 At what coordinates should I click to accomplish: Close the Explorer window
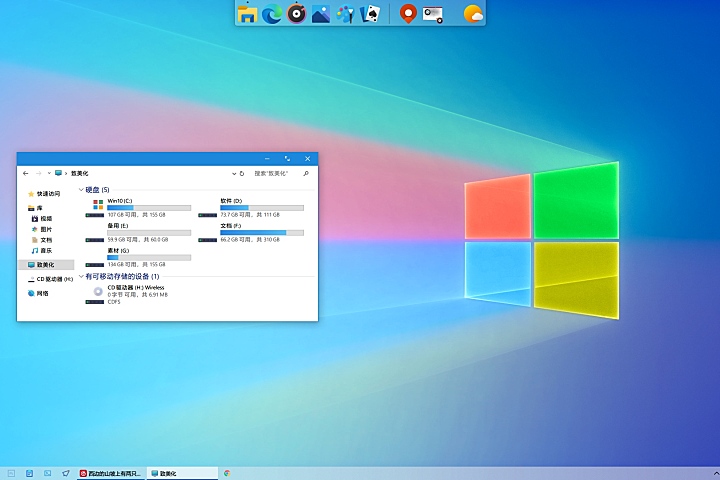pyautogui.click(x=307, y=158)
